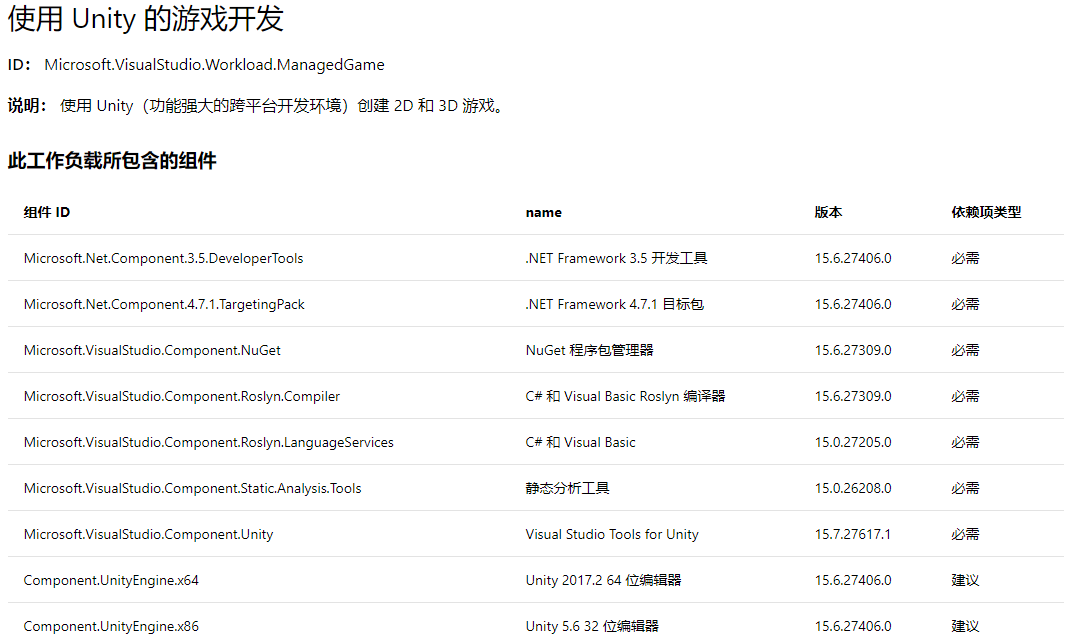Click 必需 in the DeveloperTools row
1065x644 pixels.
point(965,258)
